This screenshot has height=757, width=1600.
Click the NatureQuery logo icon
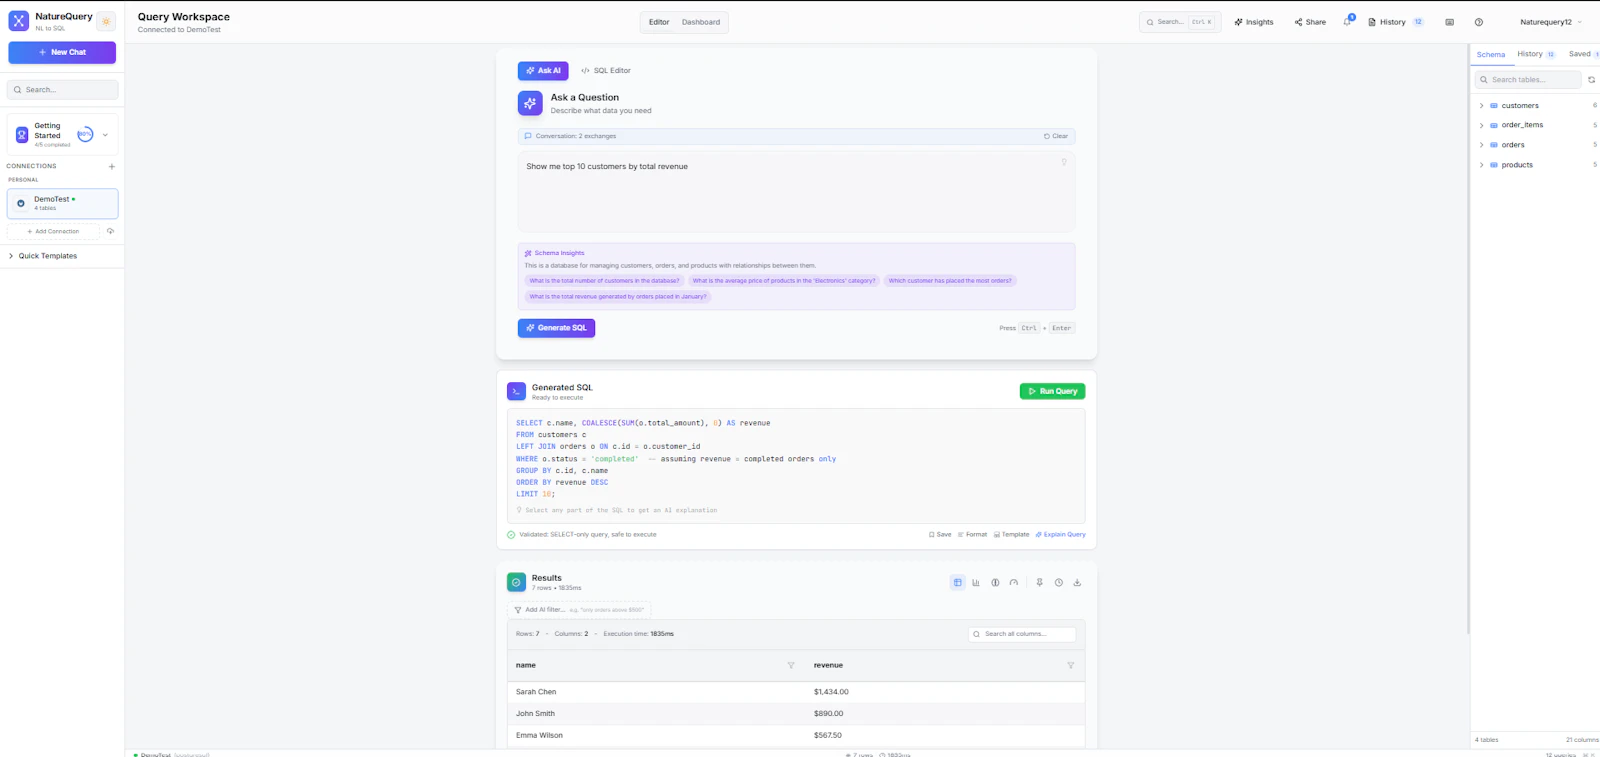click(x=19, y=21)
